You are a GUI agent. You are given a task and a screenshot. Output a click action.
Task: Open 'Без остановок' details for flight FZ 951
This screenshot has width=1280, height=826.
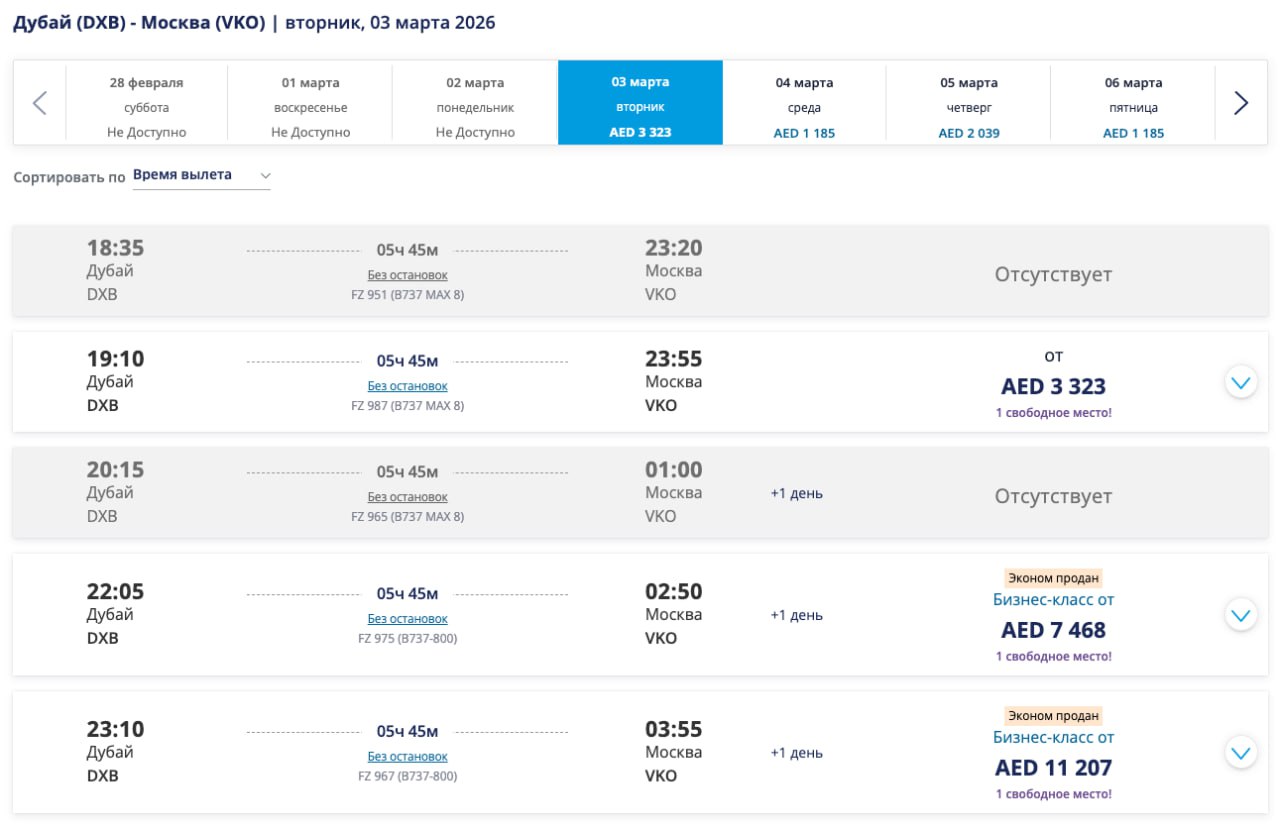(x=407, y=274)
